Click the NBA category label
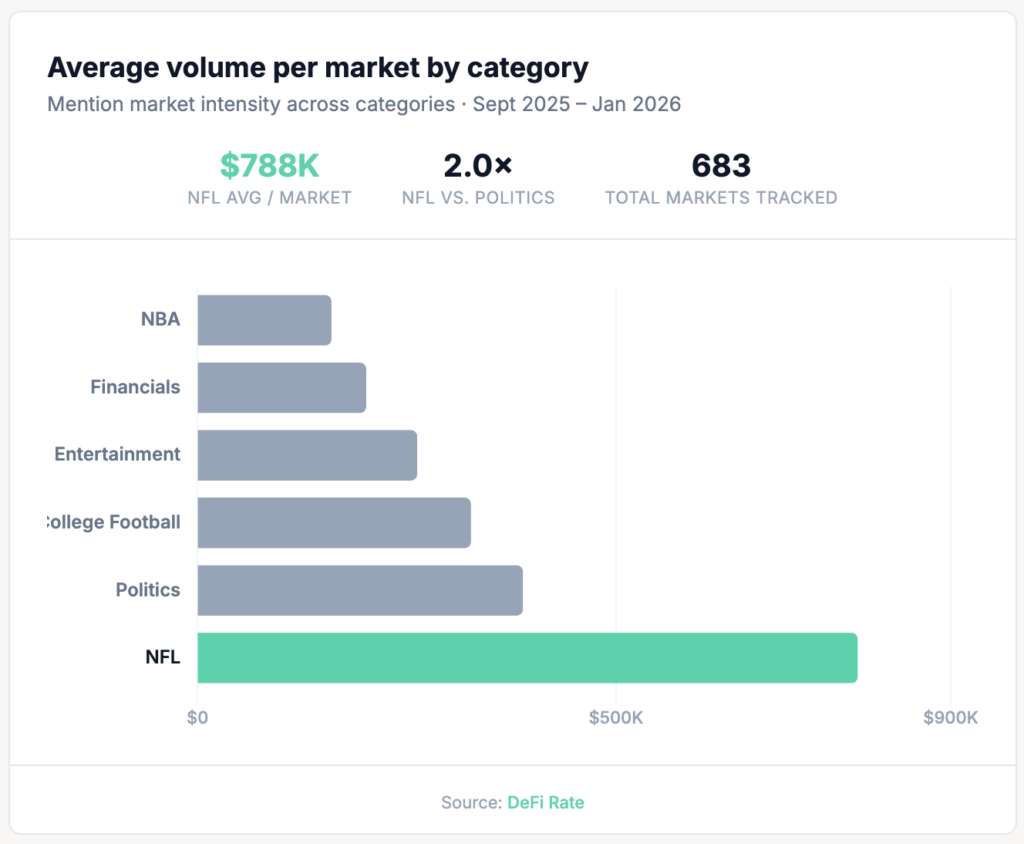 [160, 320]
